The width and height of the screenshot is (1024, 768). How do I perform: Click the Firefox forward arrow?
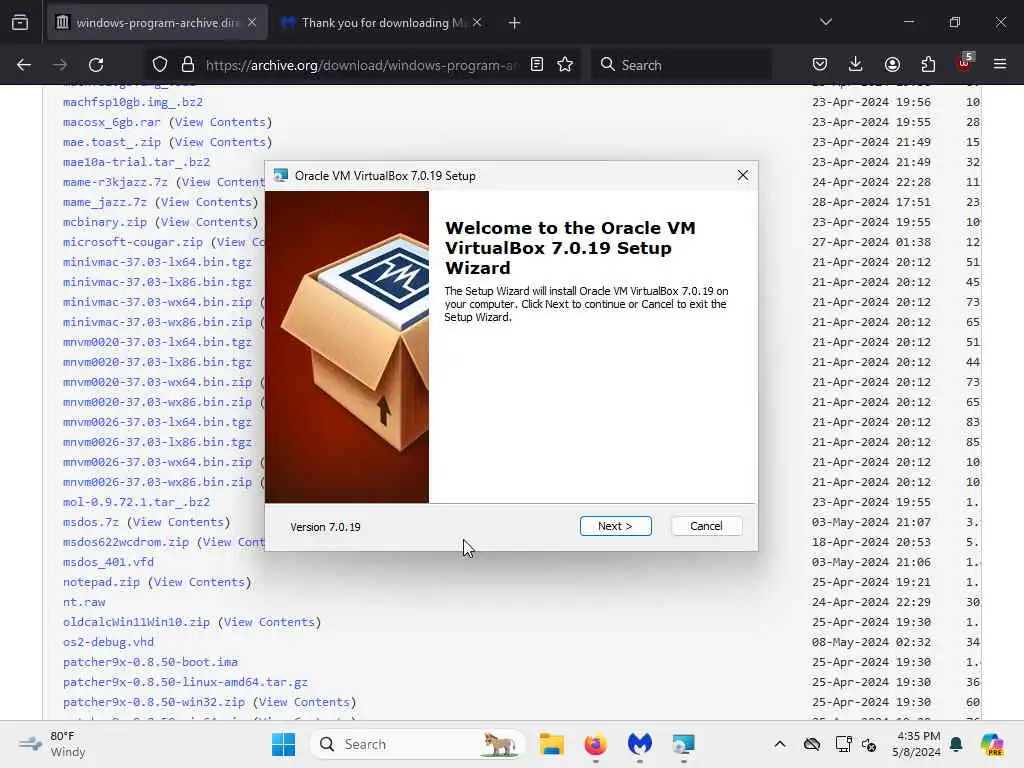[59, 65]
